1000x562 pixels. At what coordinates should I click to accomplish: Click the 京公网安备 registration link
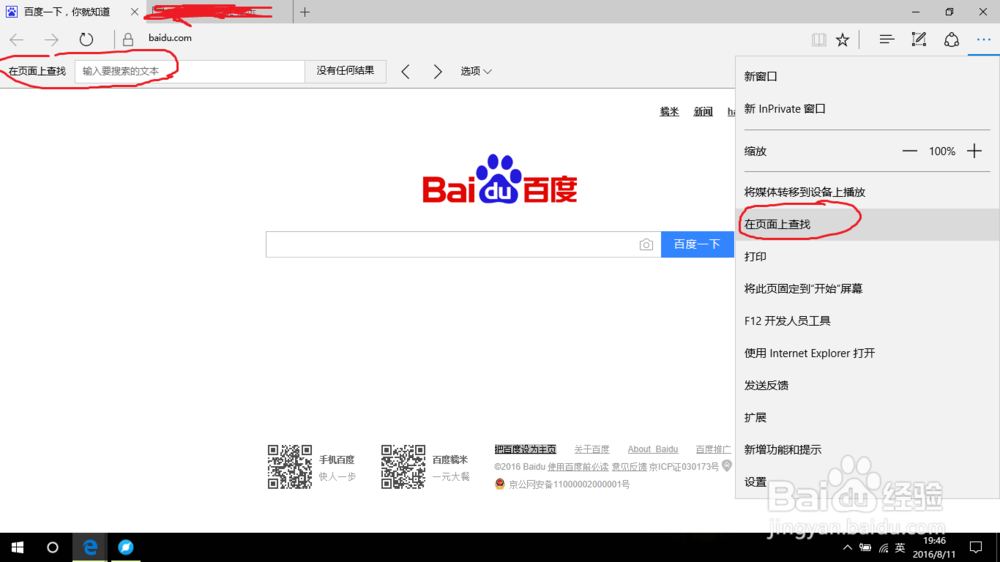coord(568,485)
